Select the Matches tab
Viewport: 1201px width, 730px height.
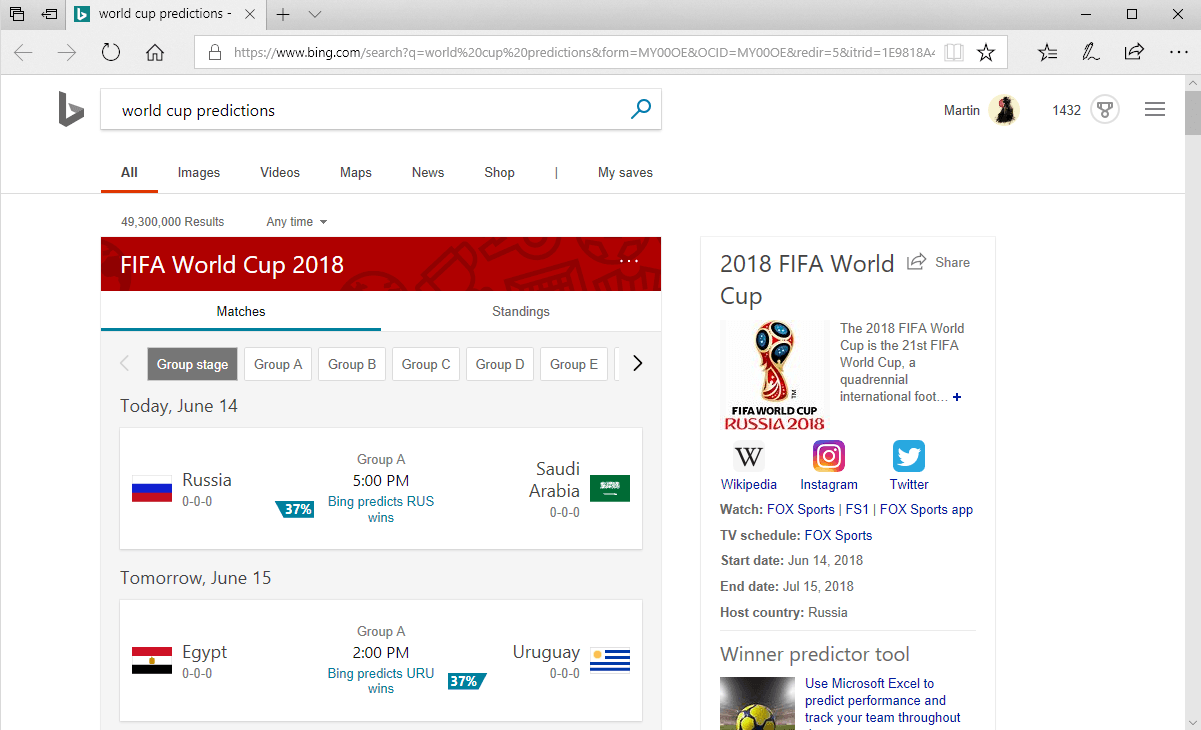[241, 311]
